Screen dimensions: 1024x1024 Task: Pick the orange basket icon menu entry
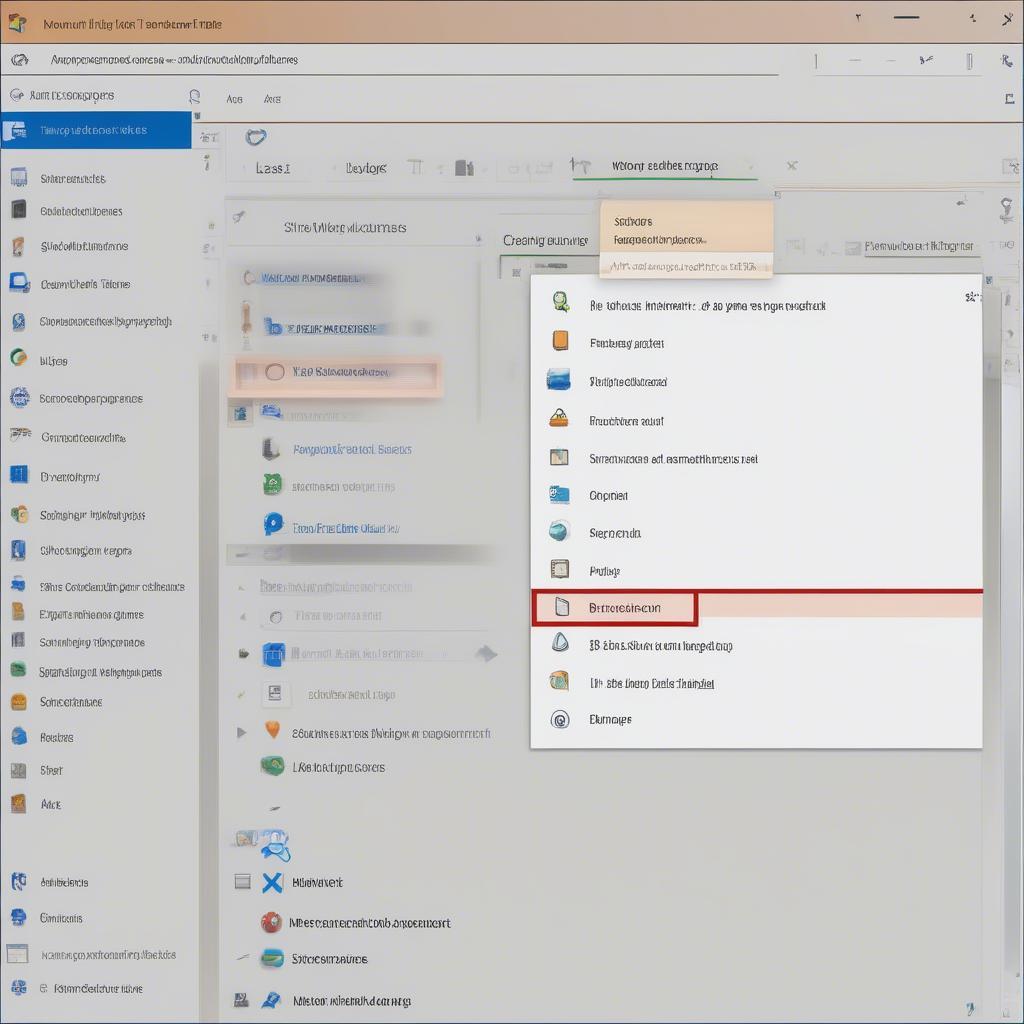[756, 420]
